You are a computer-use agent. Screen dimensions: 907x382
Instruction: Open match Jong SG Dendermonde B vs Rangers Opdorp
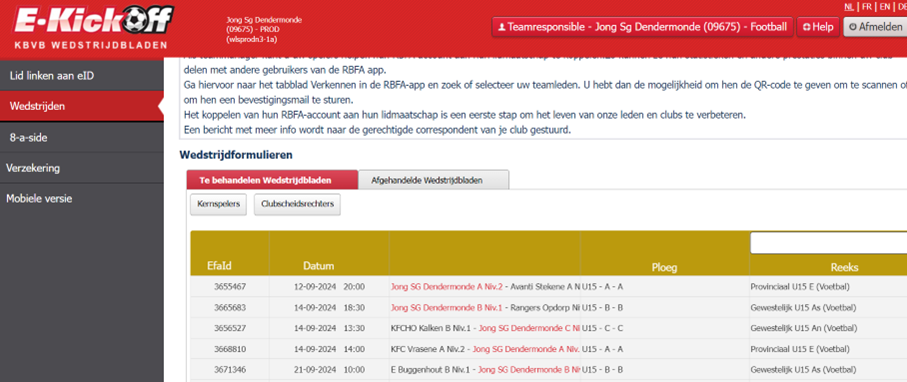485,307
